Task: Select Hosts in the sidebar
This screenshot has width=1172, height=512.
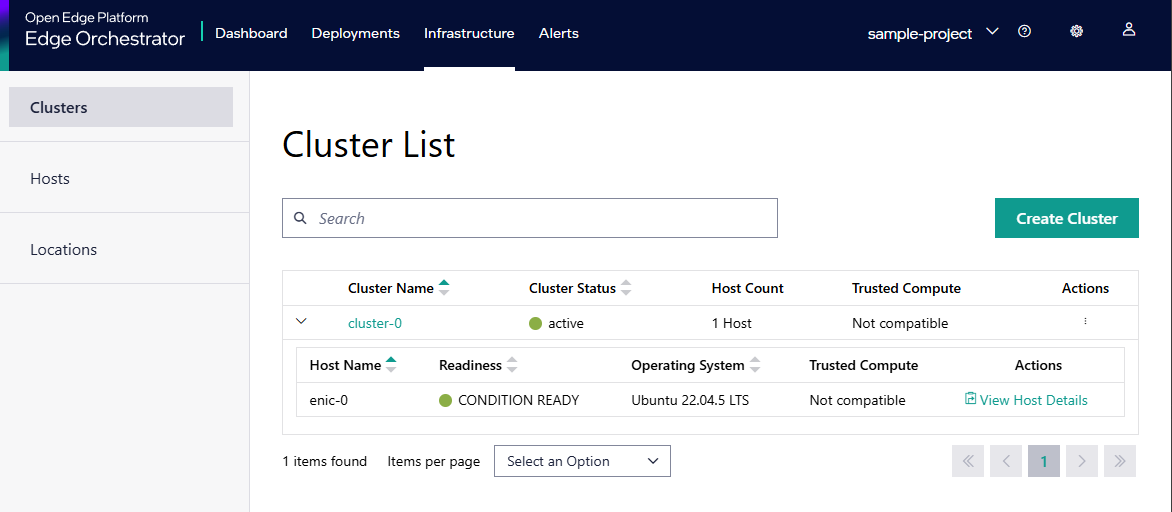Action: tap(50, 178)
